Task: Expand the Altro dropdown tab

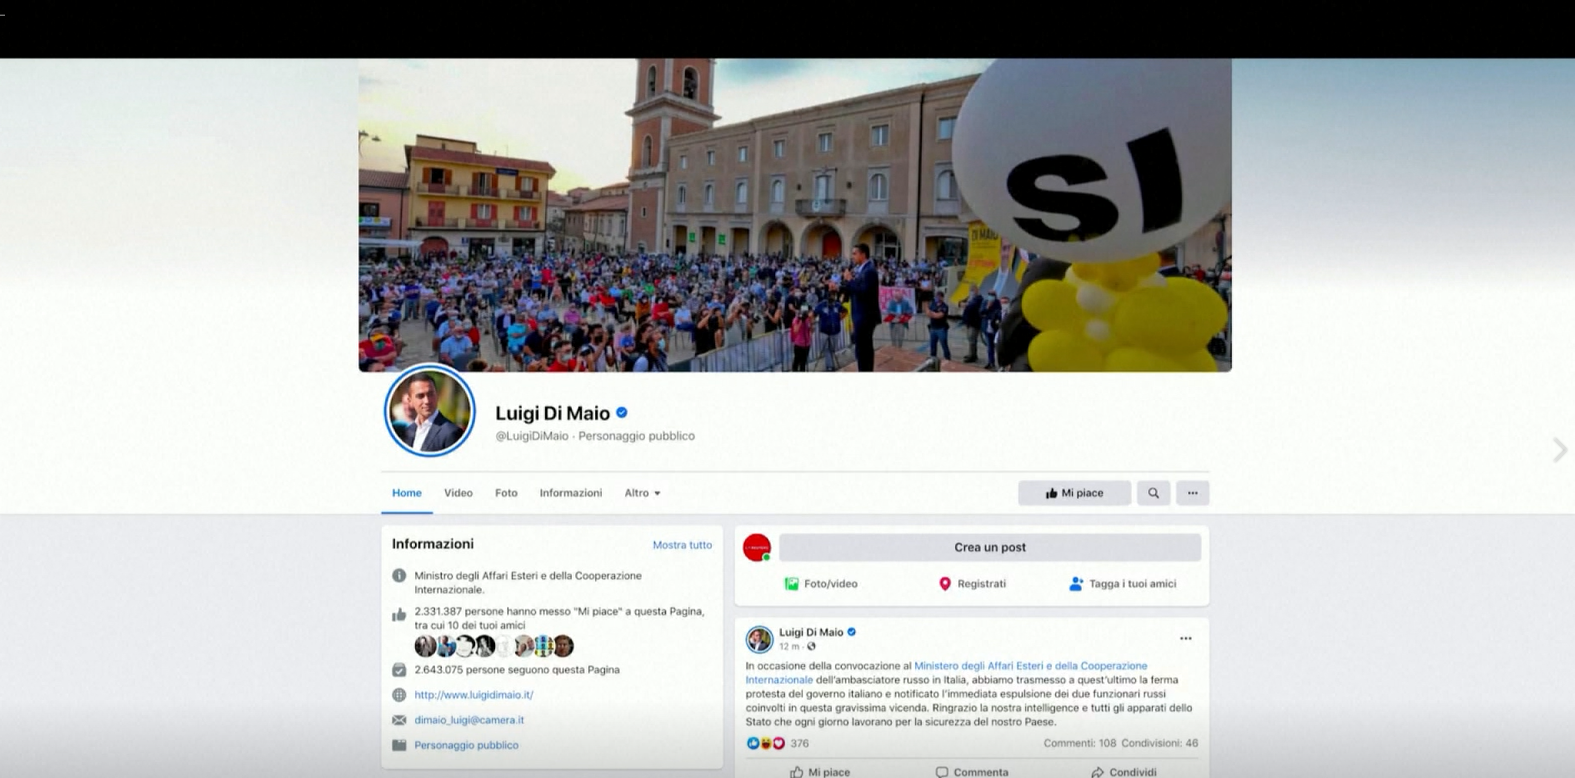Action: 642,493
